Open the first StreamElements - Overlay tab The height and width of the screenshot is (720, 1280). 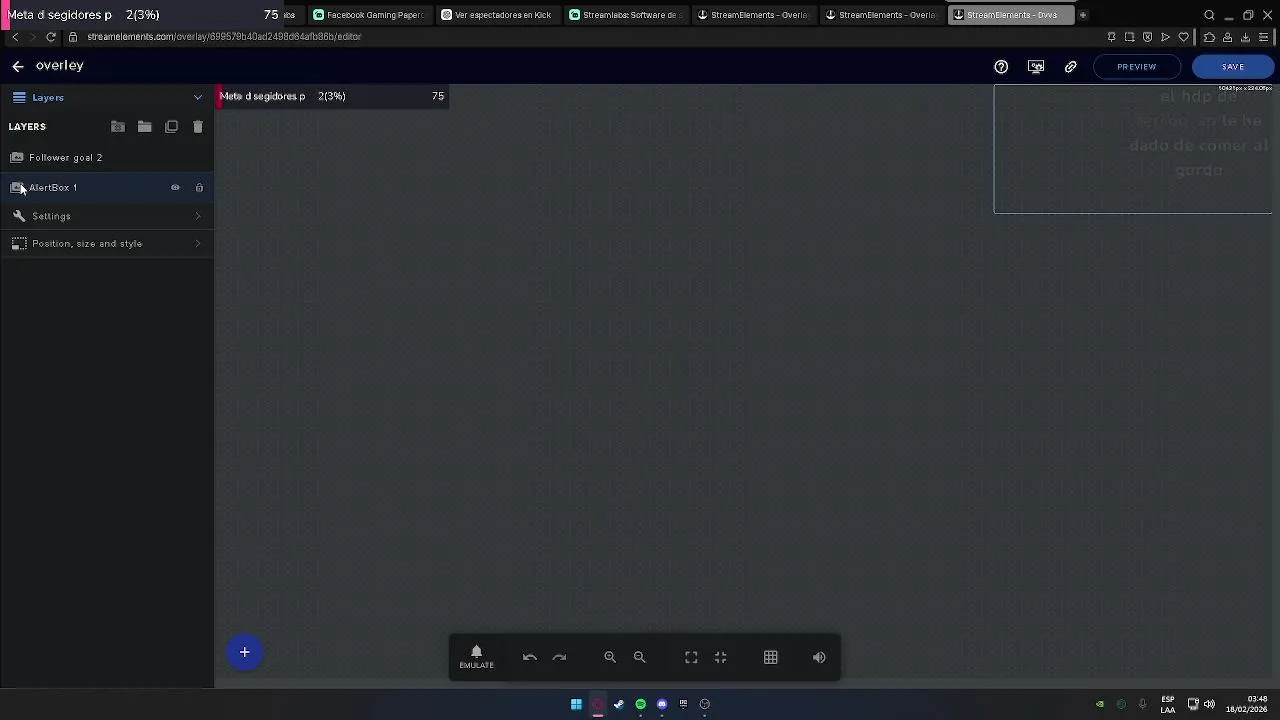tap(754, 15)
